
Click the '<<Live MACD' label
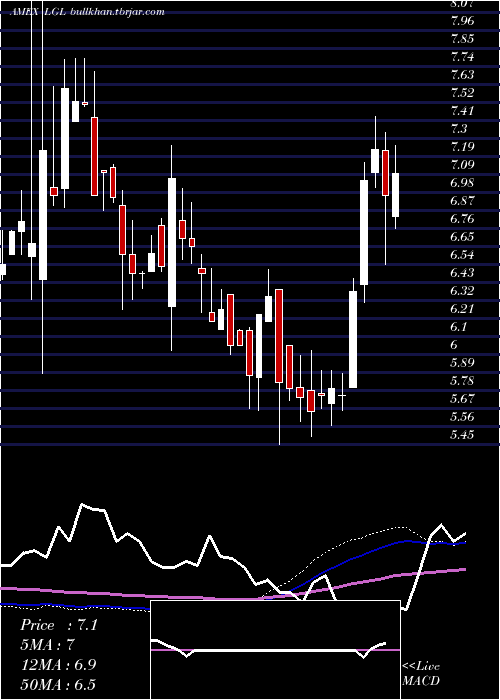pyautogui.click(x=421, y=673)
